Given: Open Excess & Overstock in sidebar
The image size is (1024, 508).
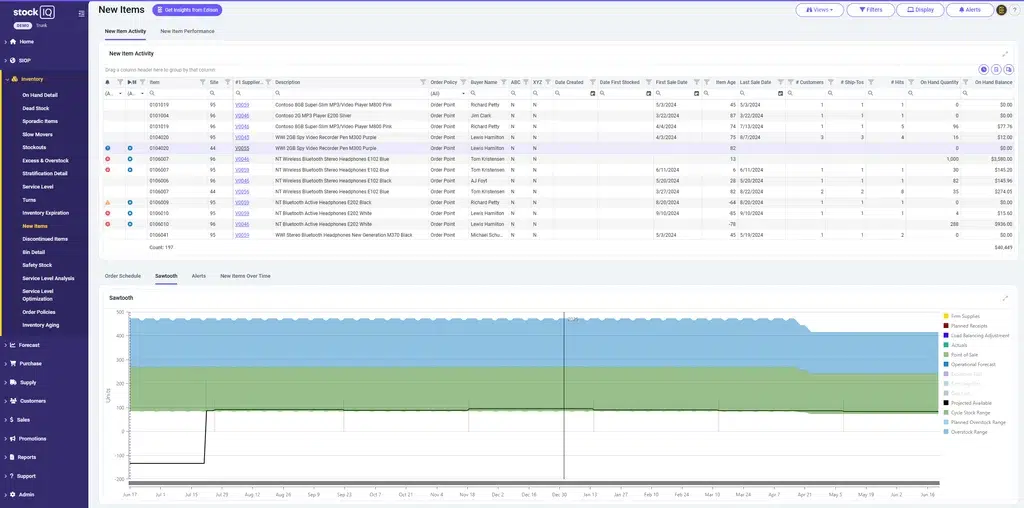Looking at the screenshot, I should click(x=45, y=161).
